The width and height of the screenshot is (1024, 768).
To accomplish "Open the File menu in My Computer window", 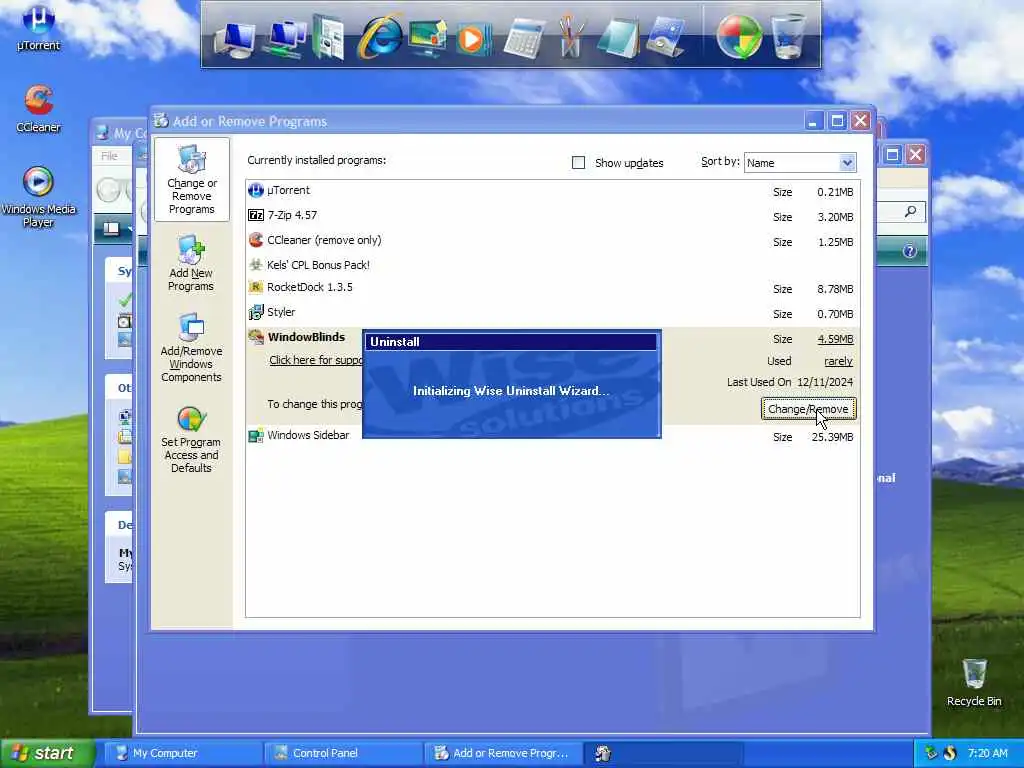I will pos(109,155).
